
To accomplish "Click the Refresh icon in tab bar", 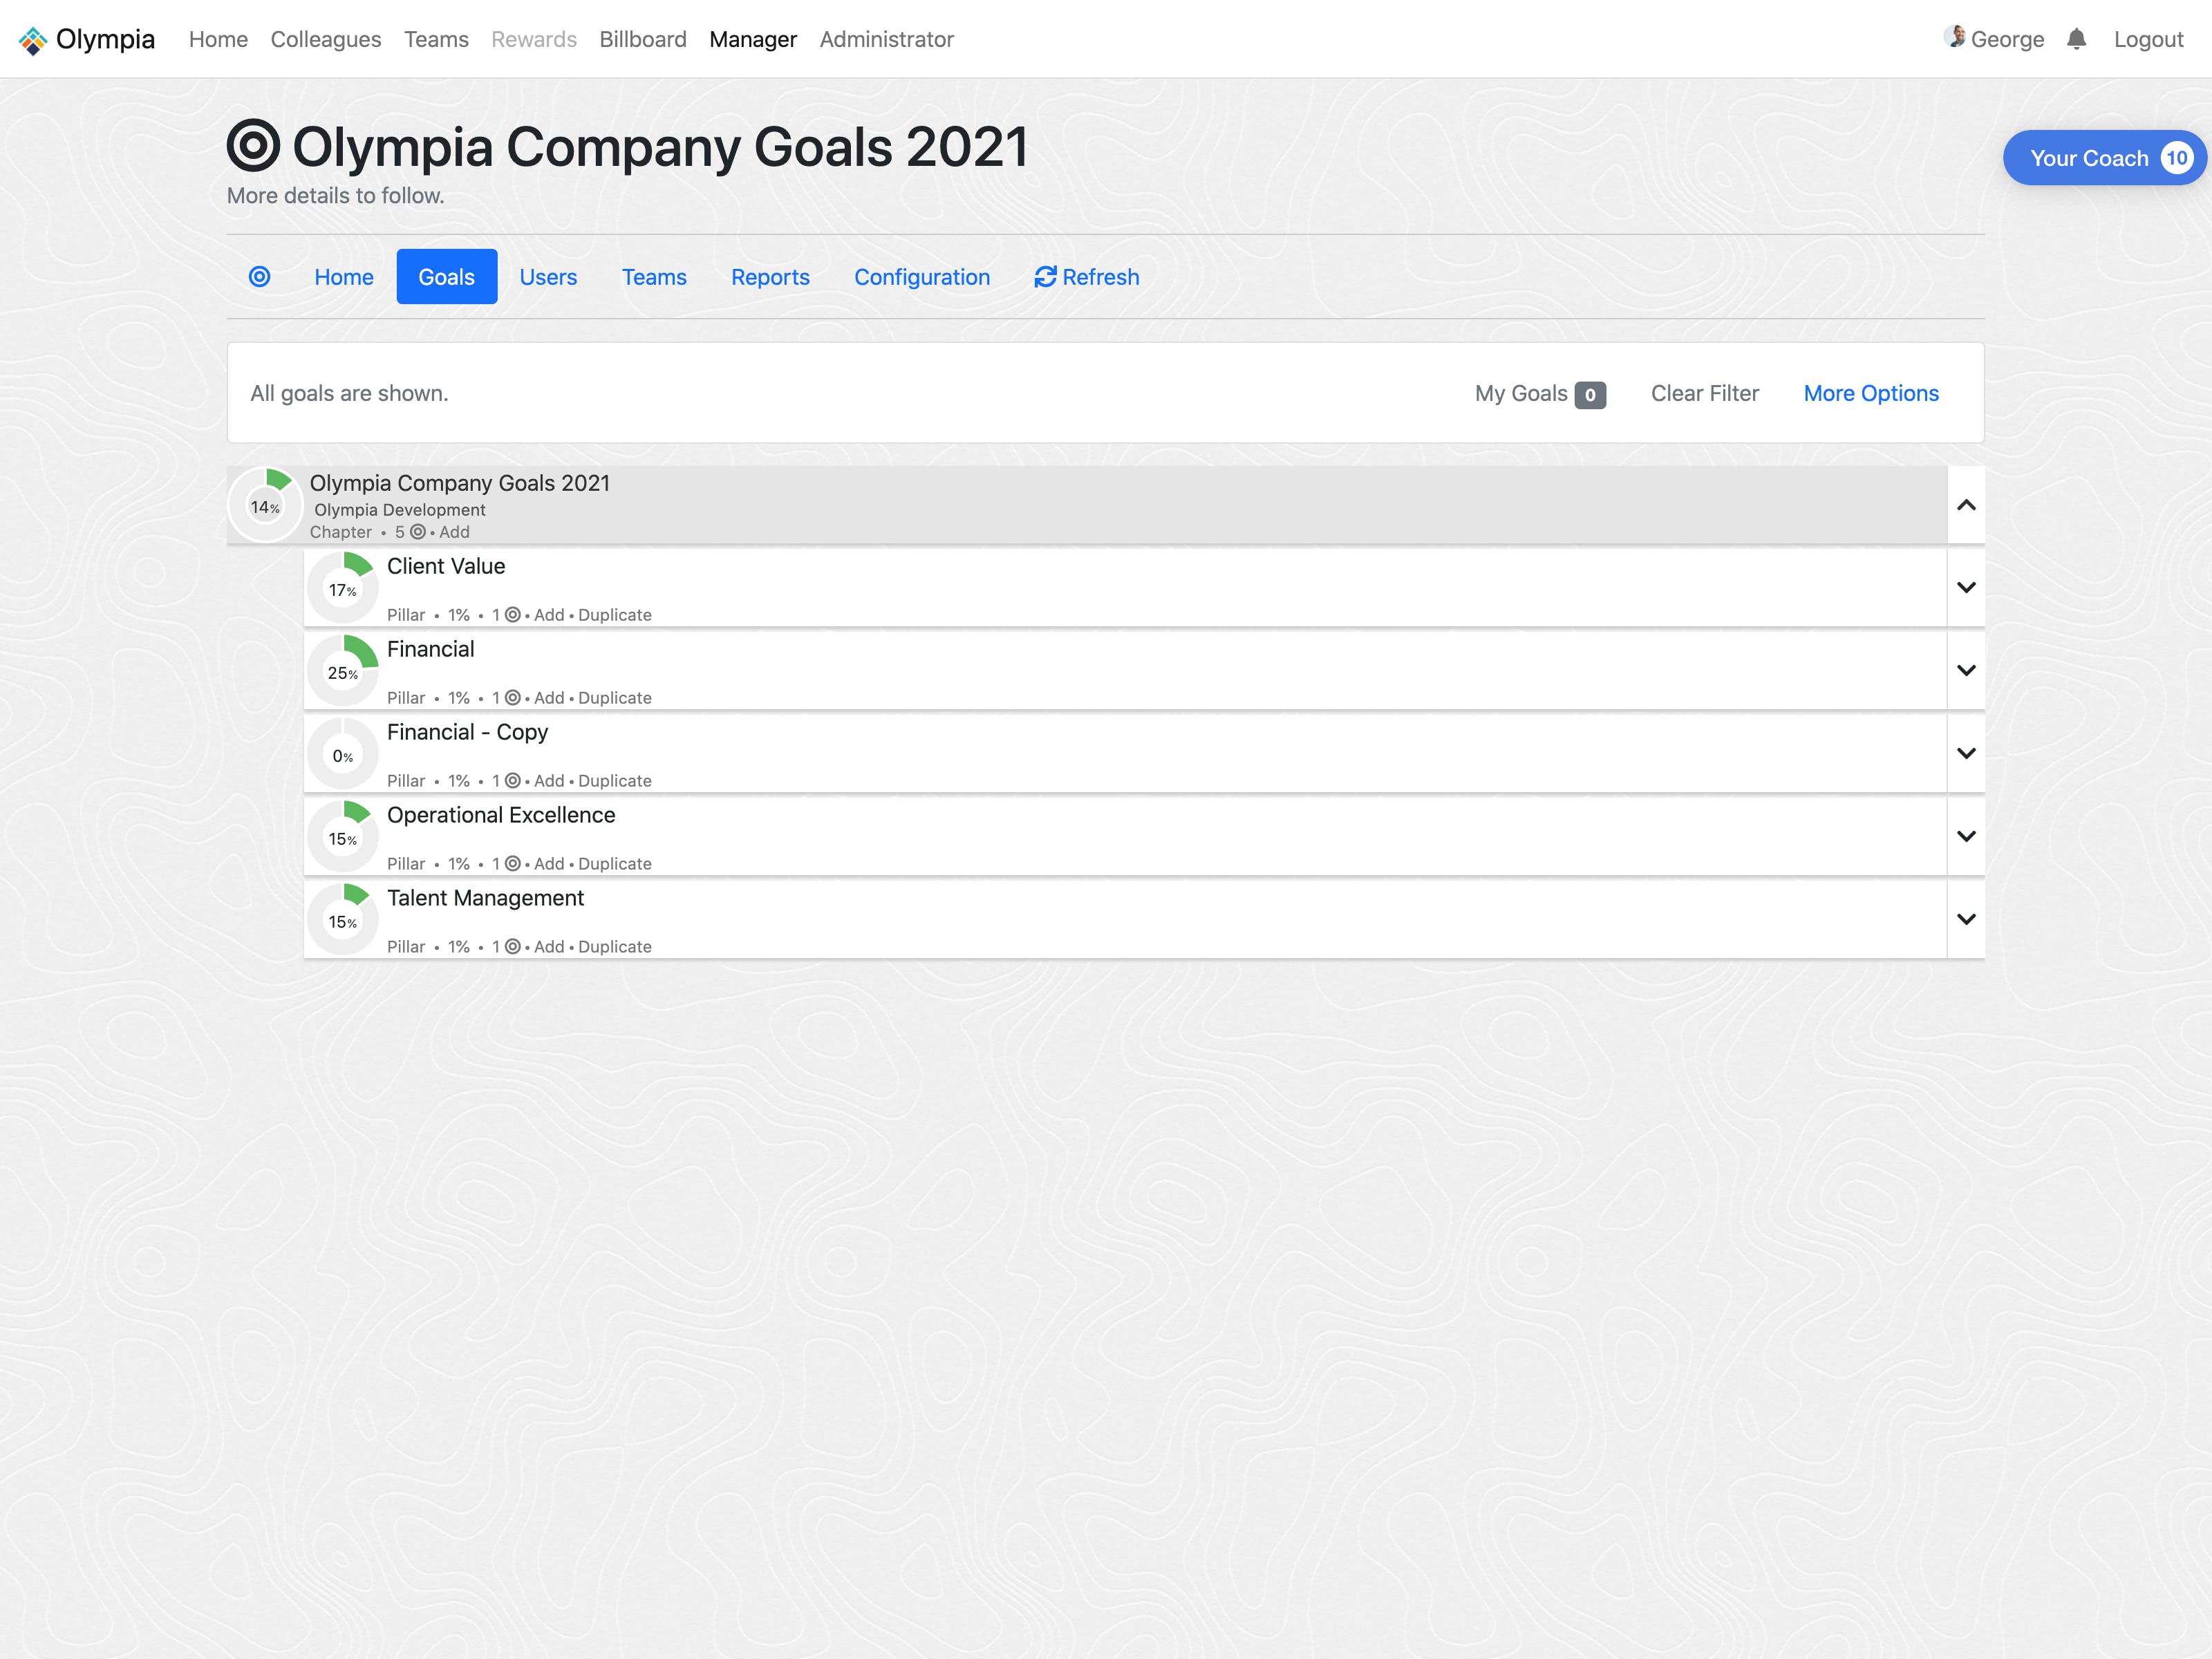I will point(1045,277).
